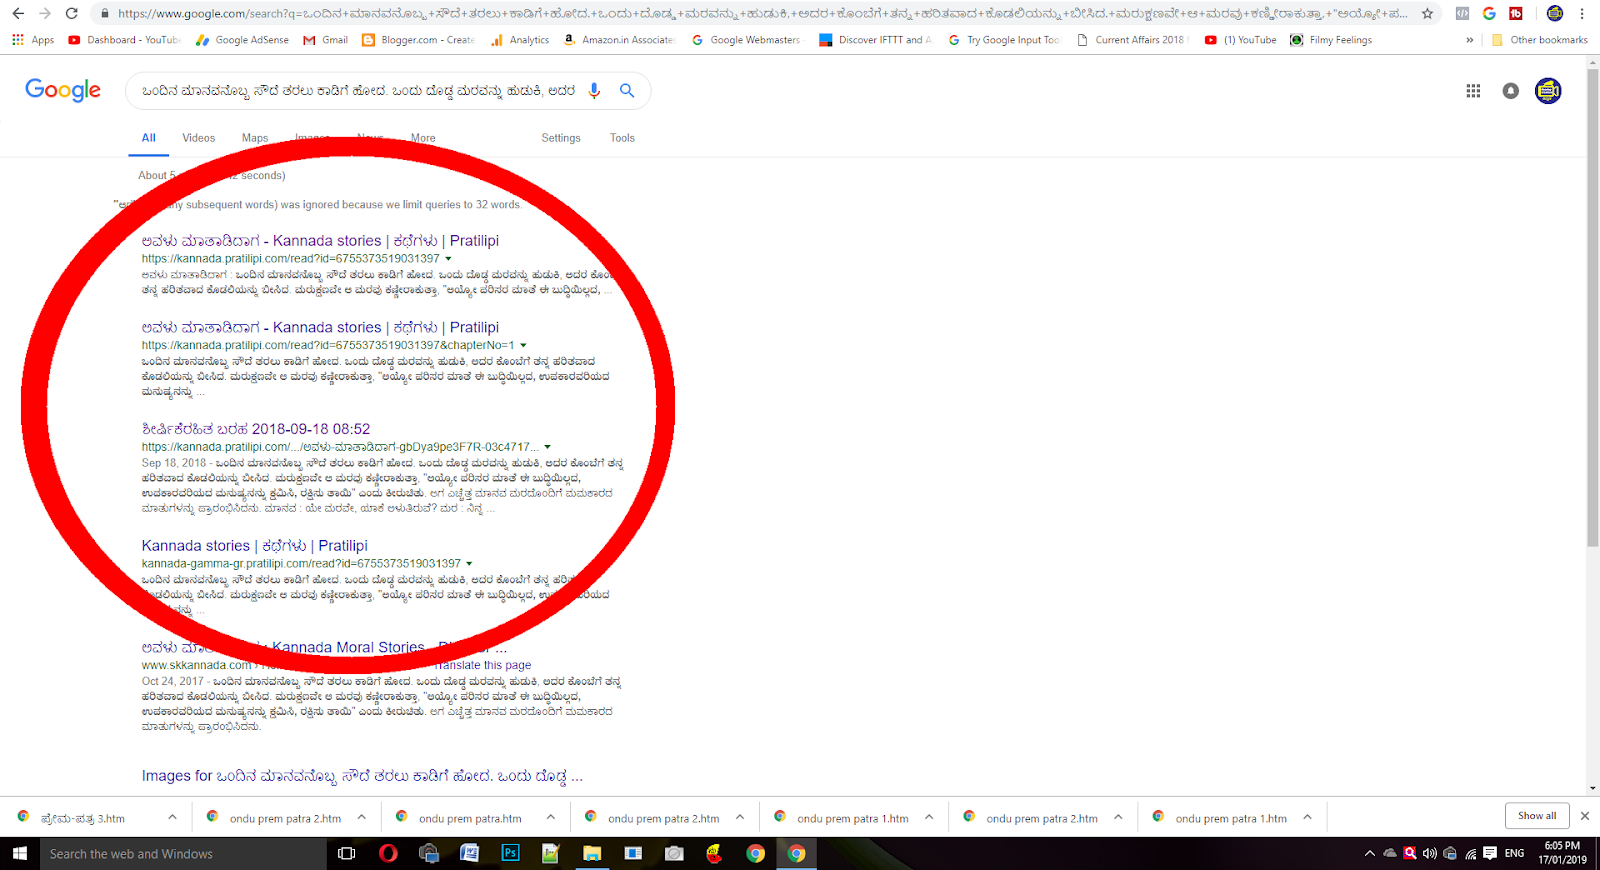1600x870 pixels.
Task: Open Kannada stories | ಕಥೆಗಳು | Pratilipi result
Action: (x=255, y=546)
